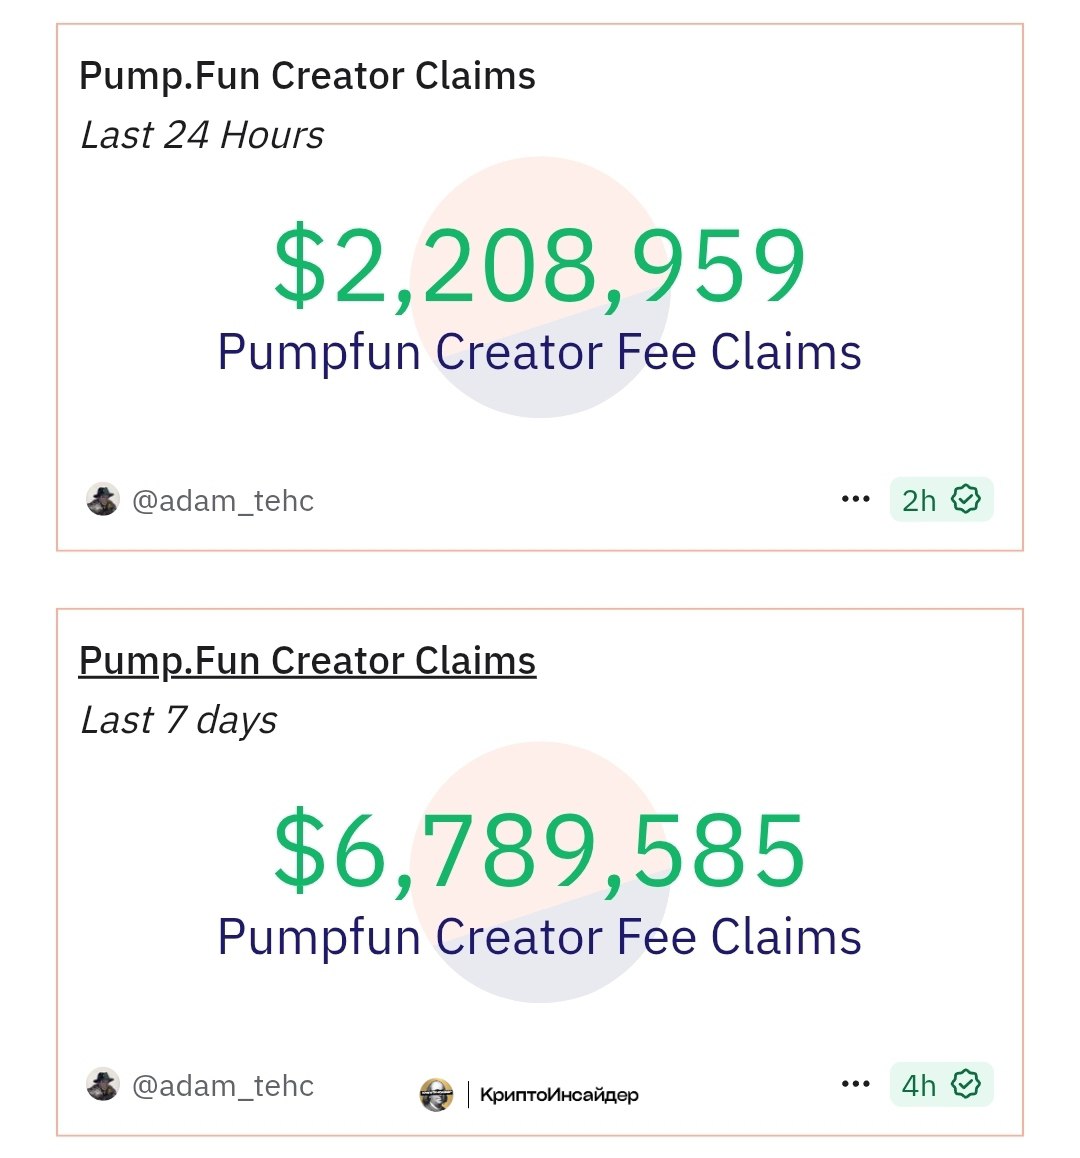Click adam_tehc avatar on the top card
1080x1158 pixels.
pos(103,499)
